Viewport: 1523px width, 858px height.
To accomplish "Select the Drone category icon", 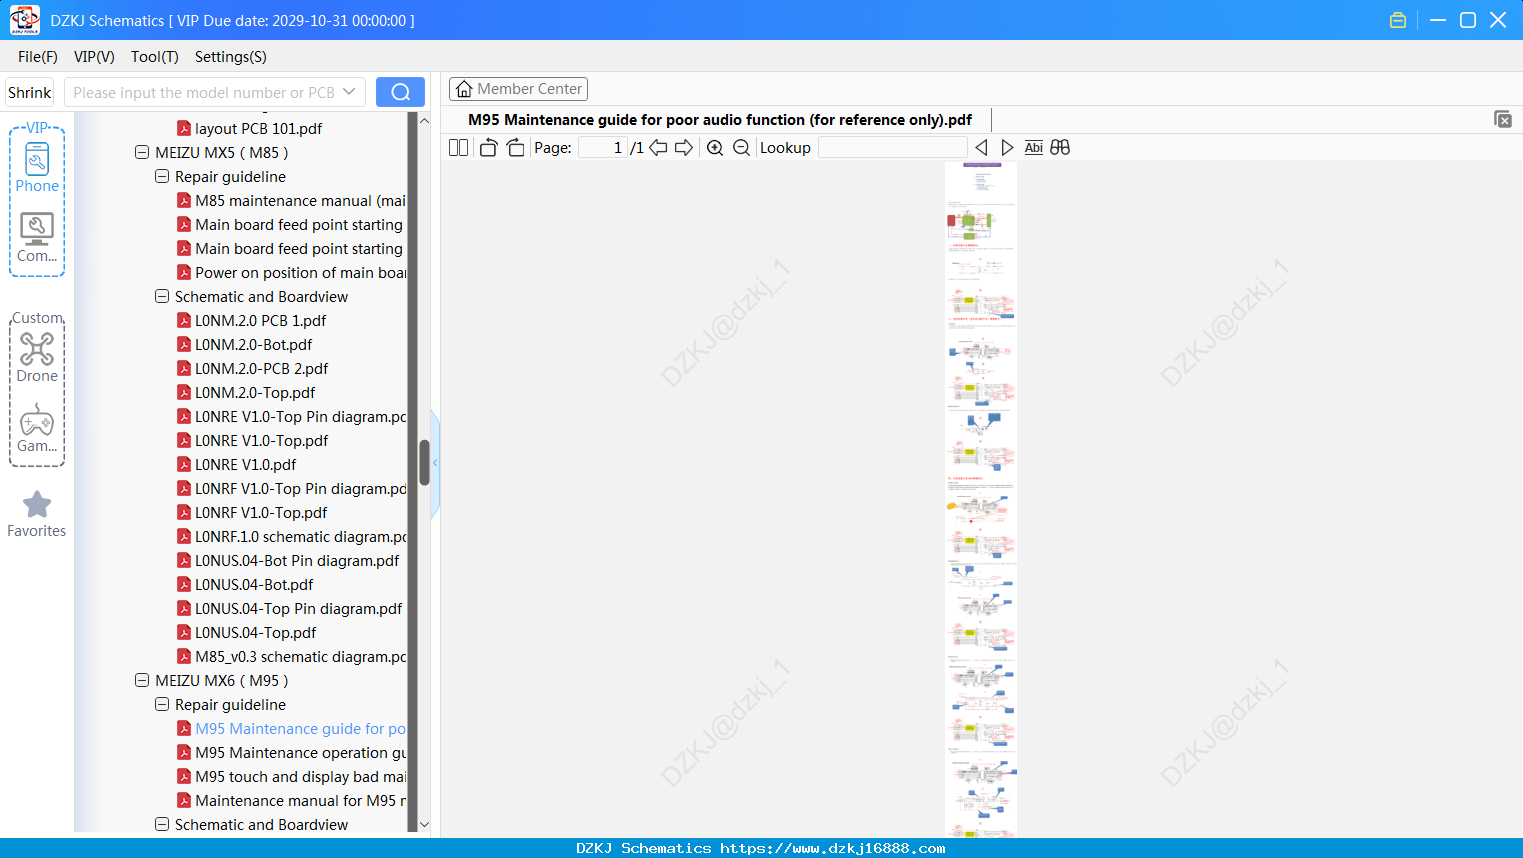I will pyautogui.click(x=37, y=358).
